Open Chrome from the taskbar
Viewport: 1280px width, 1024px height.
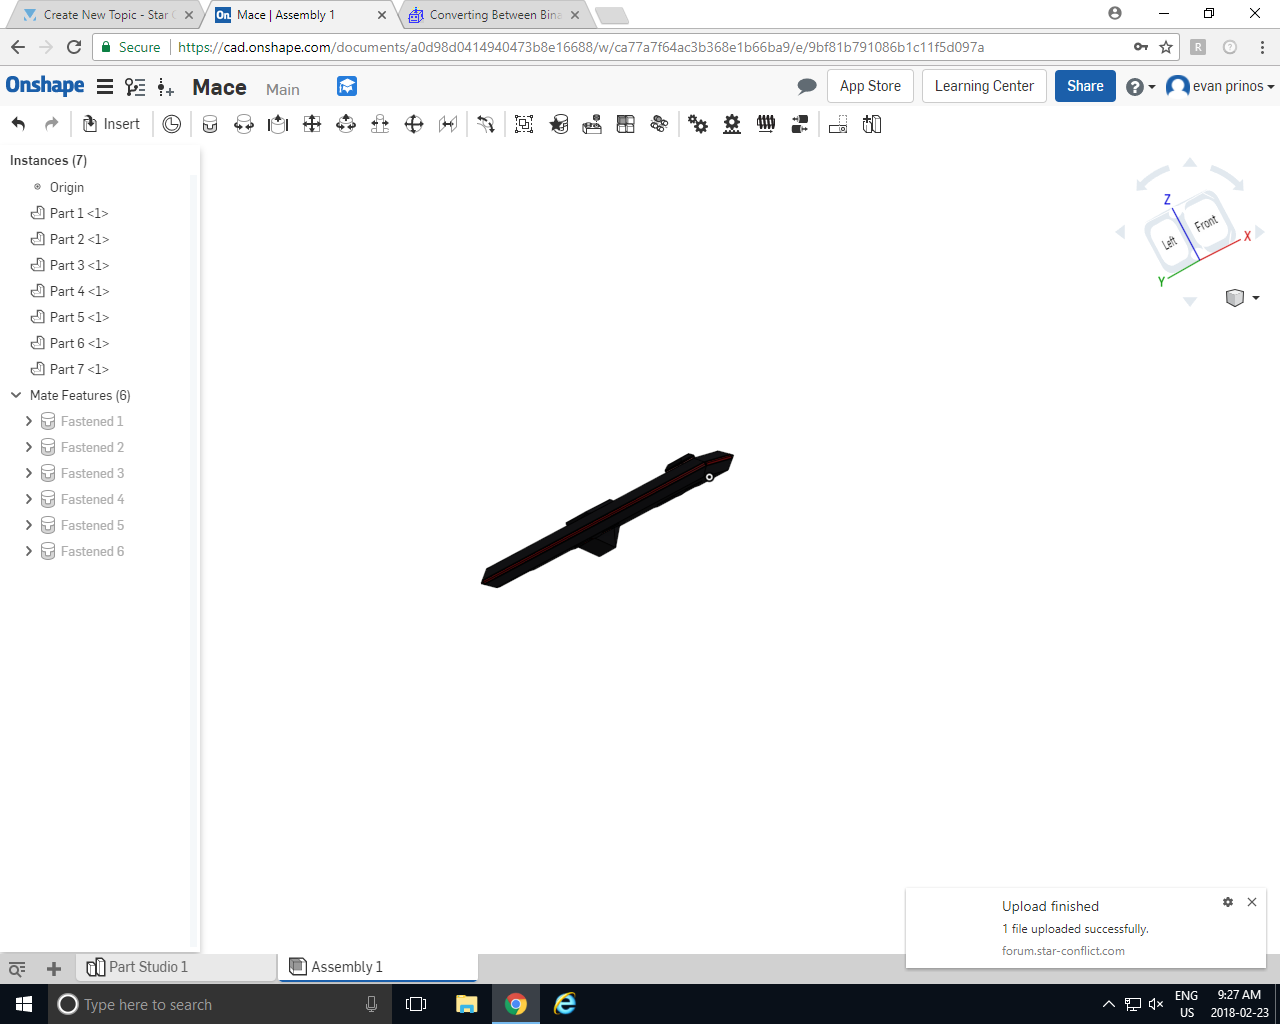pyautogui.click(x=516, y=1004)
